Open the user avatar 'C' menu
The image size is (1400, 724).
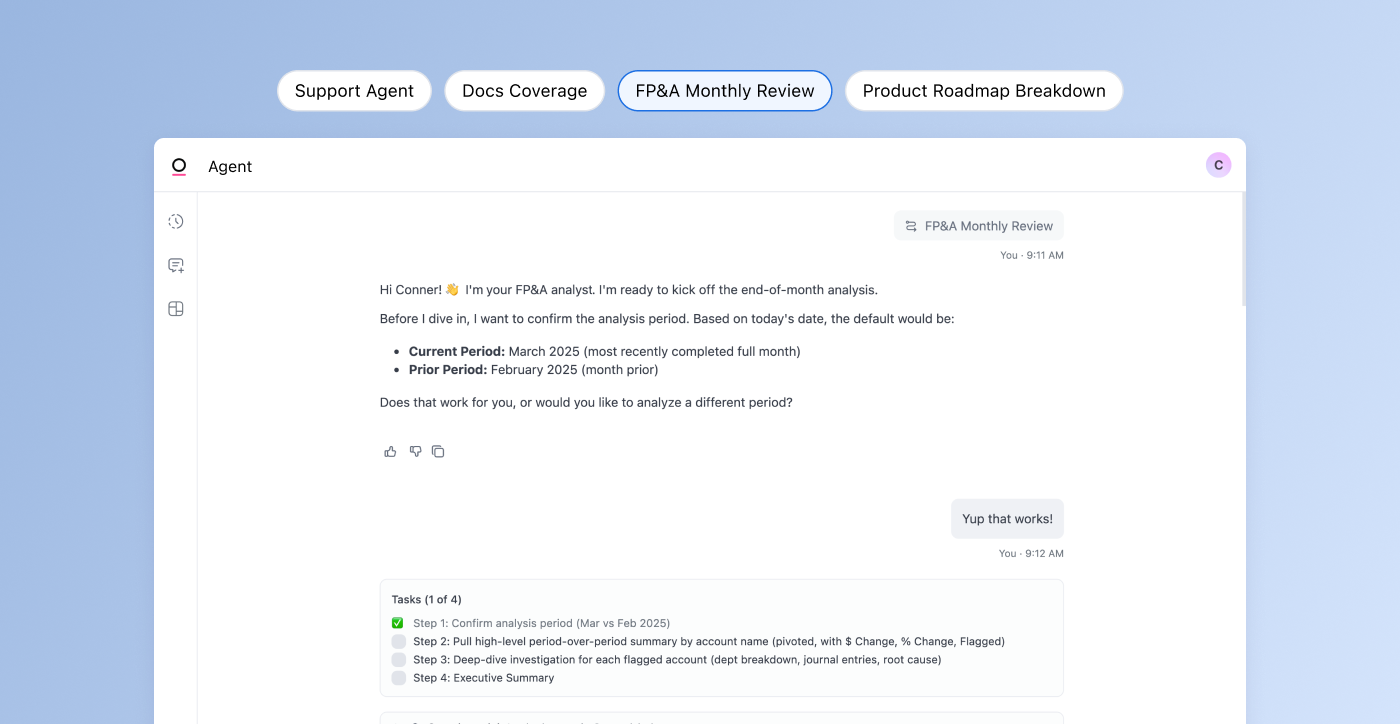pos(1218,165)
